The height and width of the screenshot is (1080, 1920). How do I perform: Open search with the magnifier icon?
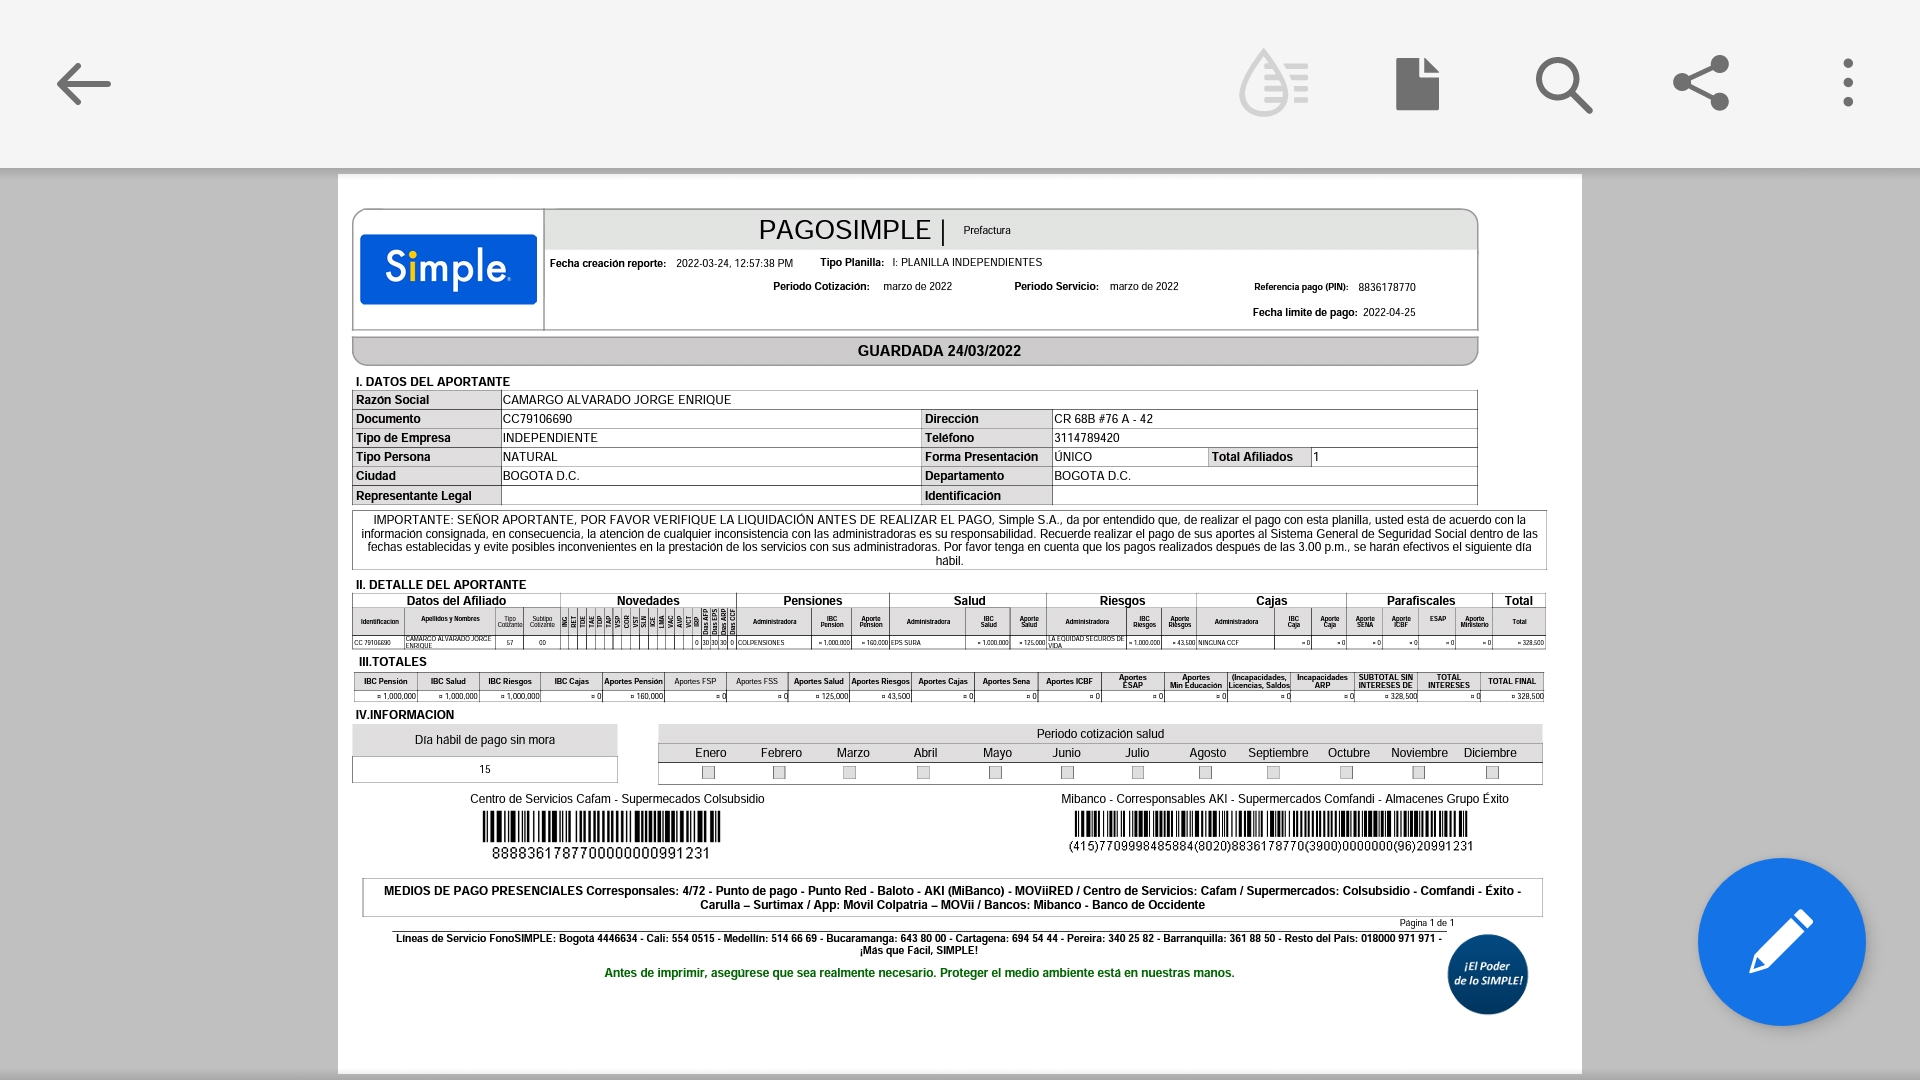pos(1563,85)
